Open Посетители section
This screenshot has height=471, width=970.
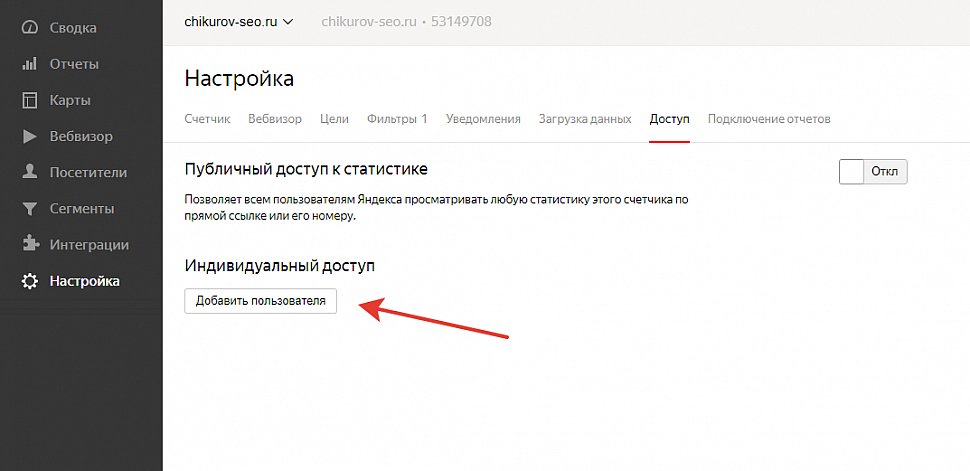tap(88, 172)
